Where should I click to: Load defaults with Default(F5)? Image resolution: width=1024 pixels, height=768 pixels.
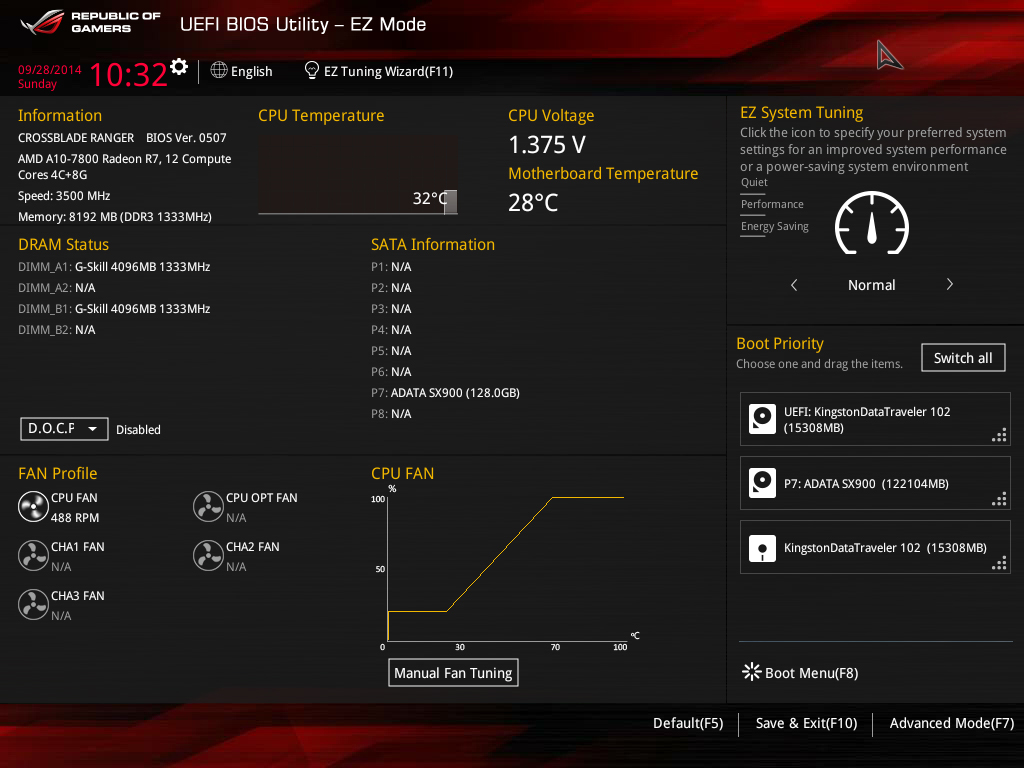(x=688, y=723)
